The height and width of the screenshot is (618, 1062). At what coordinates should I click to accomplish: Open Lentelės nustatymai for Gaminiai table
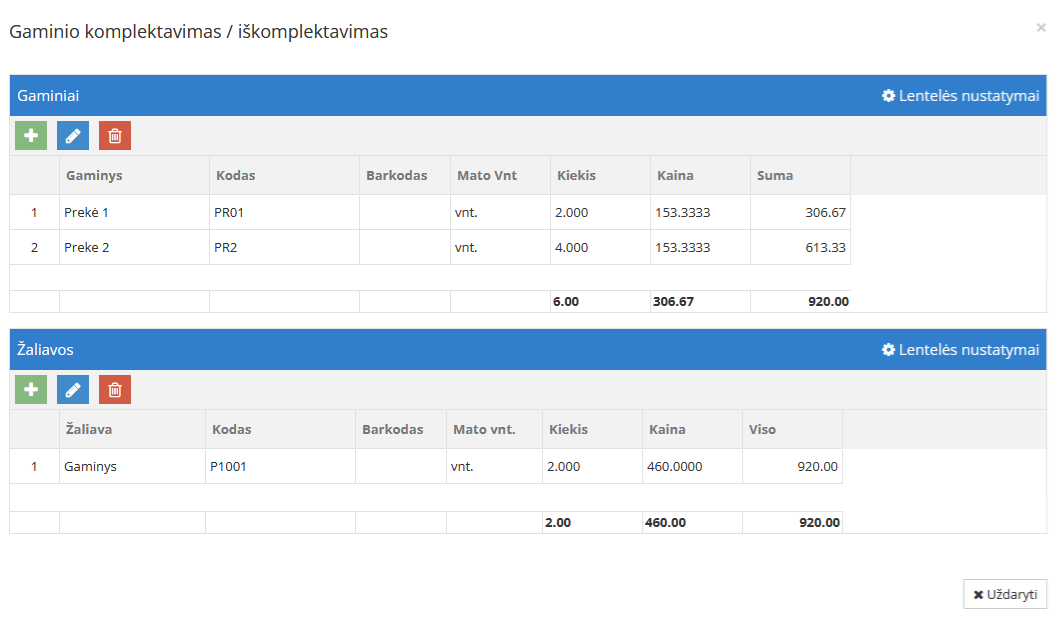[960, 96]
